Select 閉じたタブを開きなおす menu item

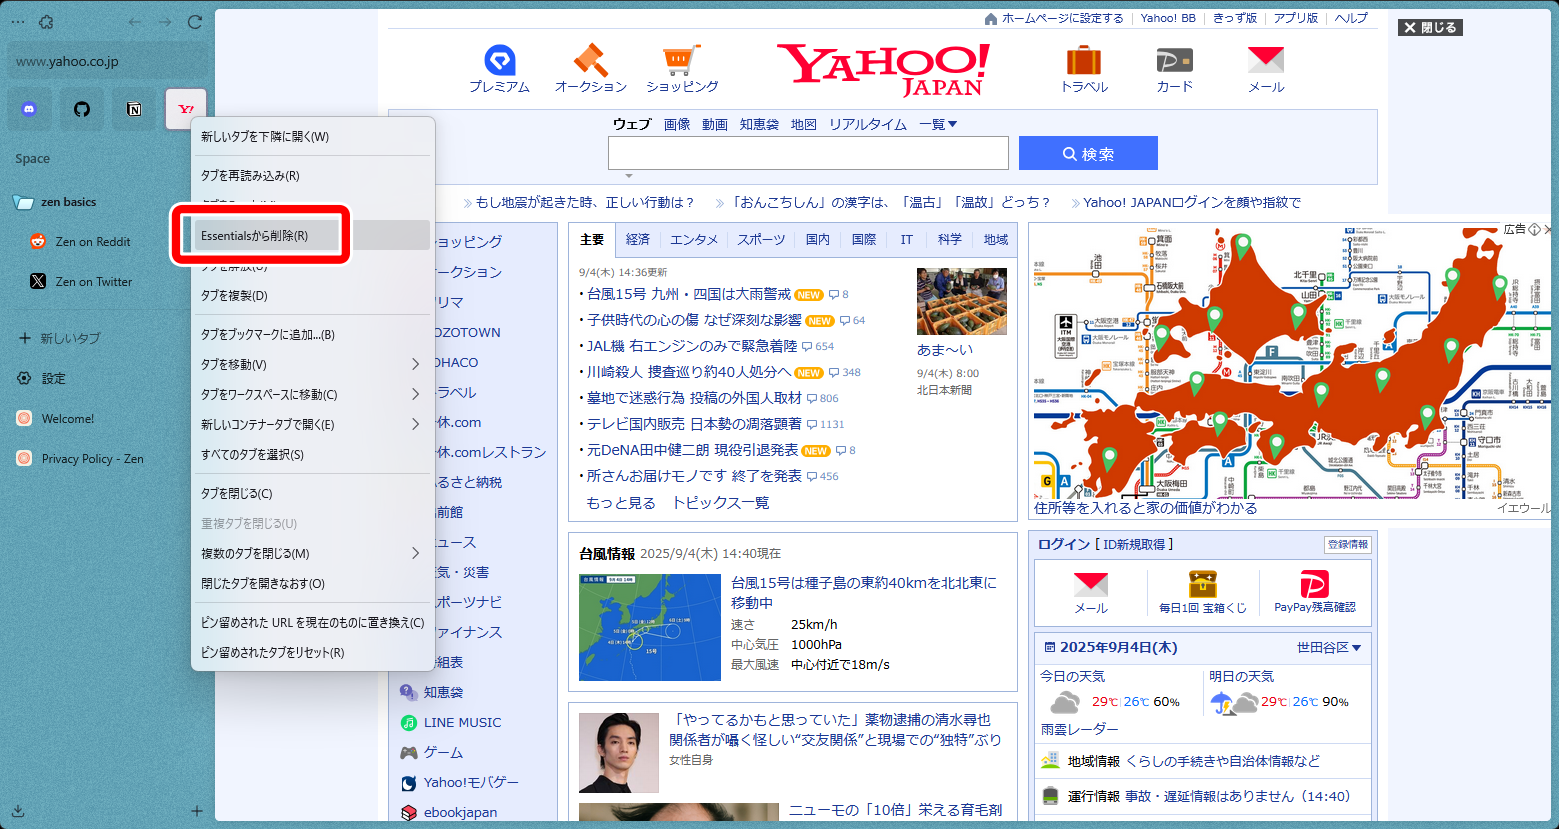click(x=313, y=584)
